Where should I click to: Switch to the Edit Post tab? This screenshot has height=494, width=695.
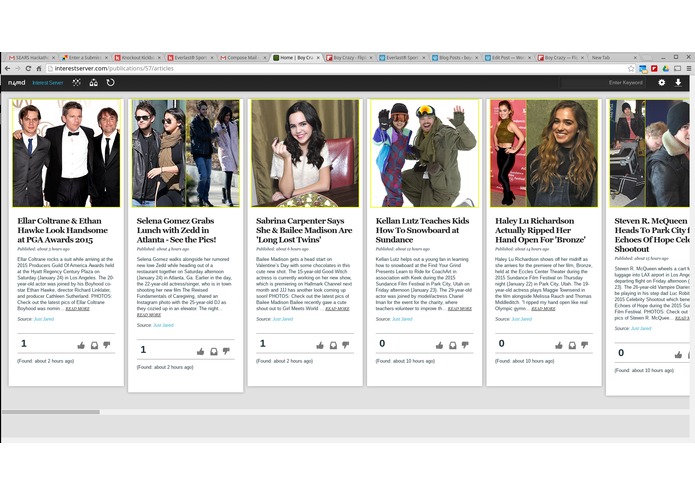pyautogui.click(x=508, y=58)
